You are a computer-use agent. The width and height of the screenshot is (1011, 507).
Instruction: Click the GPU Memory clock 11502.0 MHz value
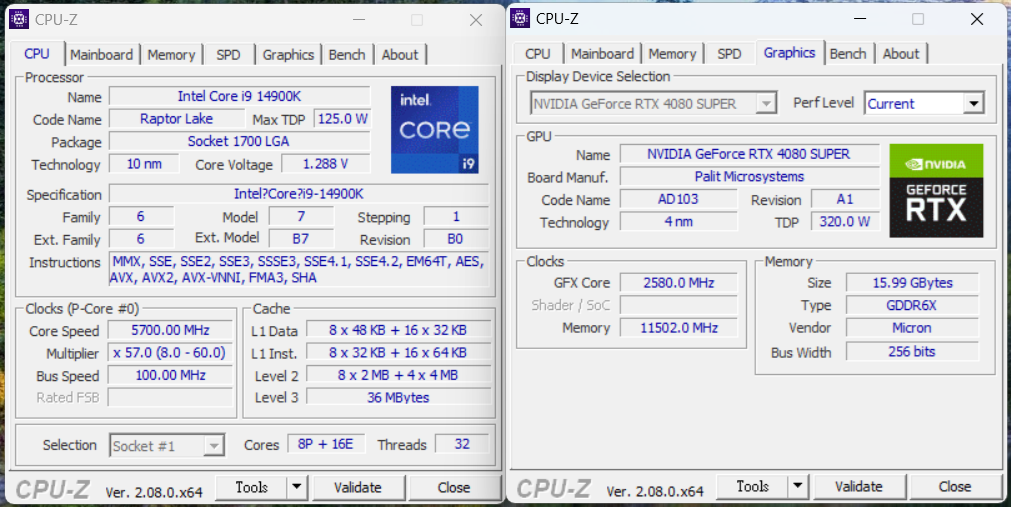pyautogui.click(x=678, y=327)
